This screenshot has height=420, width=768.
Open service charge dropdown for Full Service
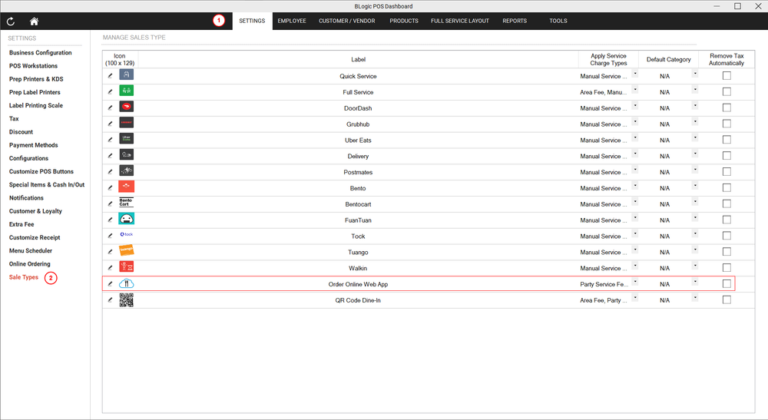click(x=635, y=90)
